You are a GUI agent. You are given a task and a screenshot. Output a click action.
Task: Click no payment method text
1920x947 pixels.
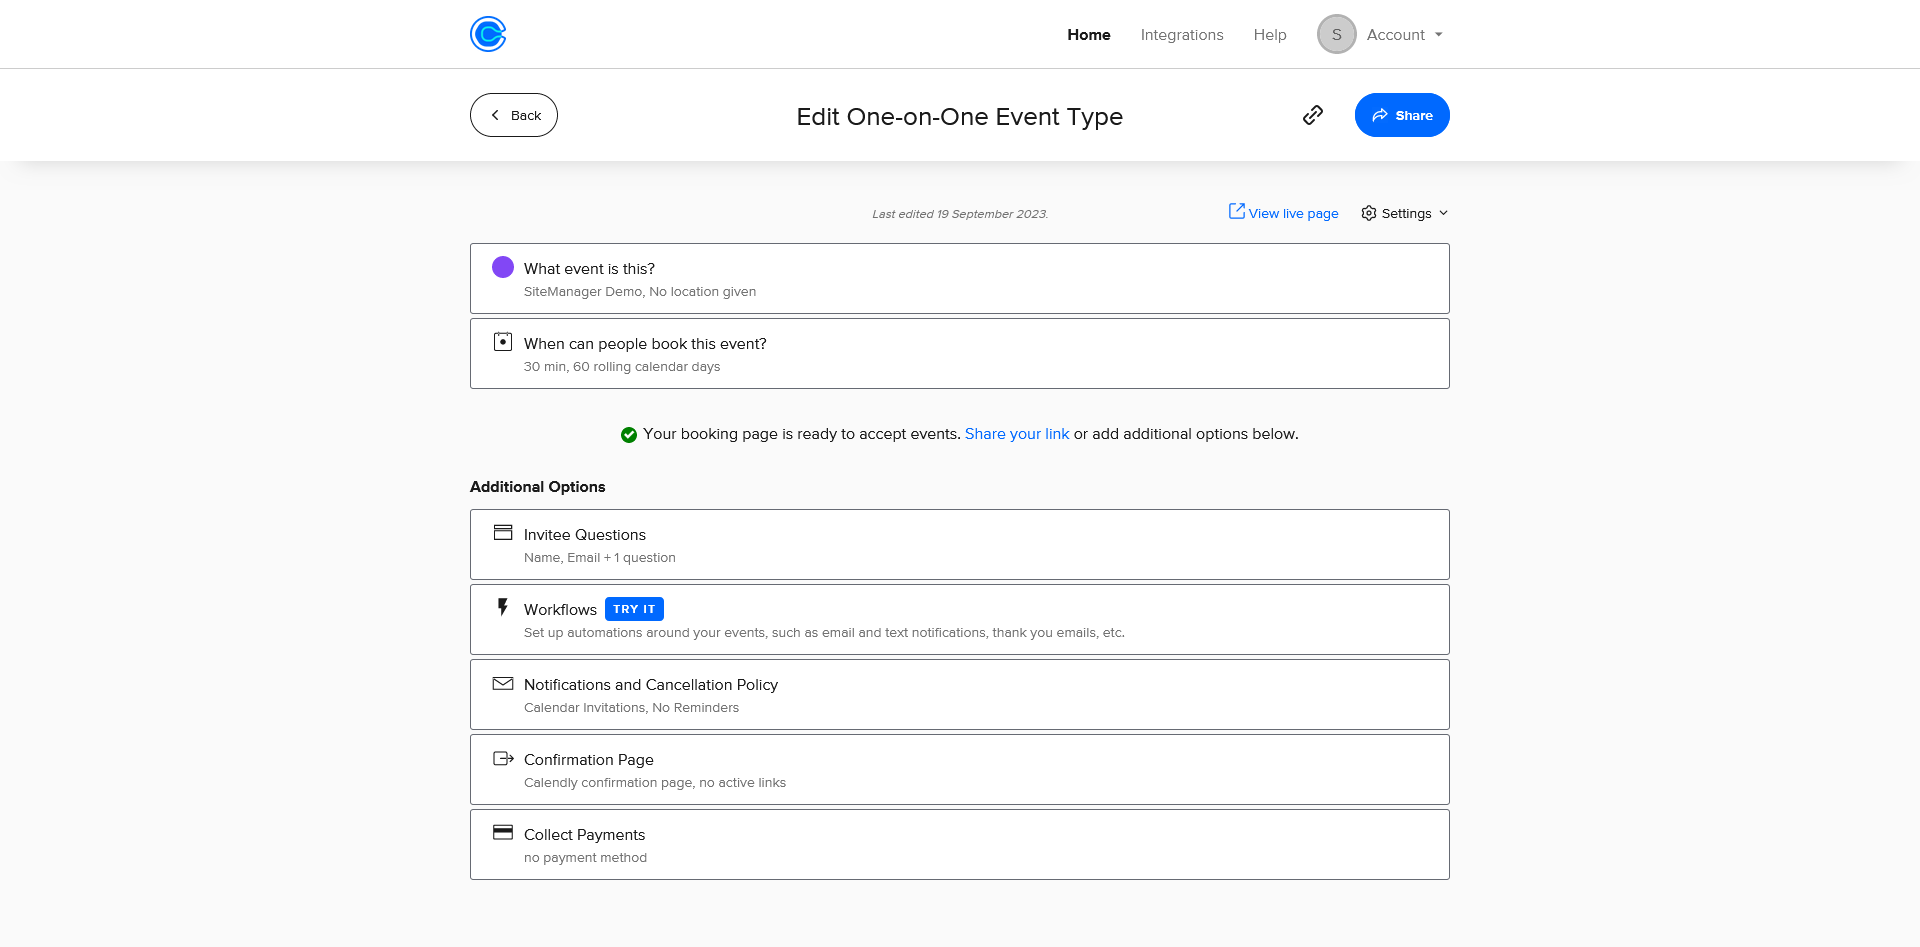click(x=585, y=858)
